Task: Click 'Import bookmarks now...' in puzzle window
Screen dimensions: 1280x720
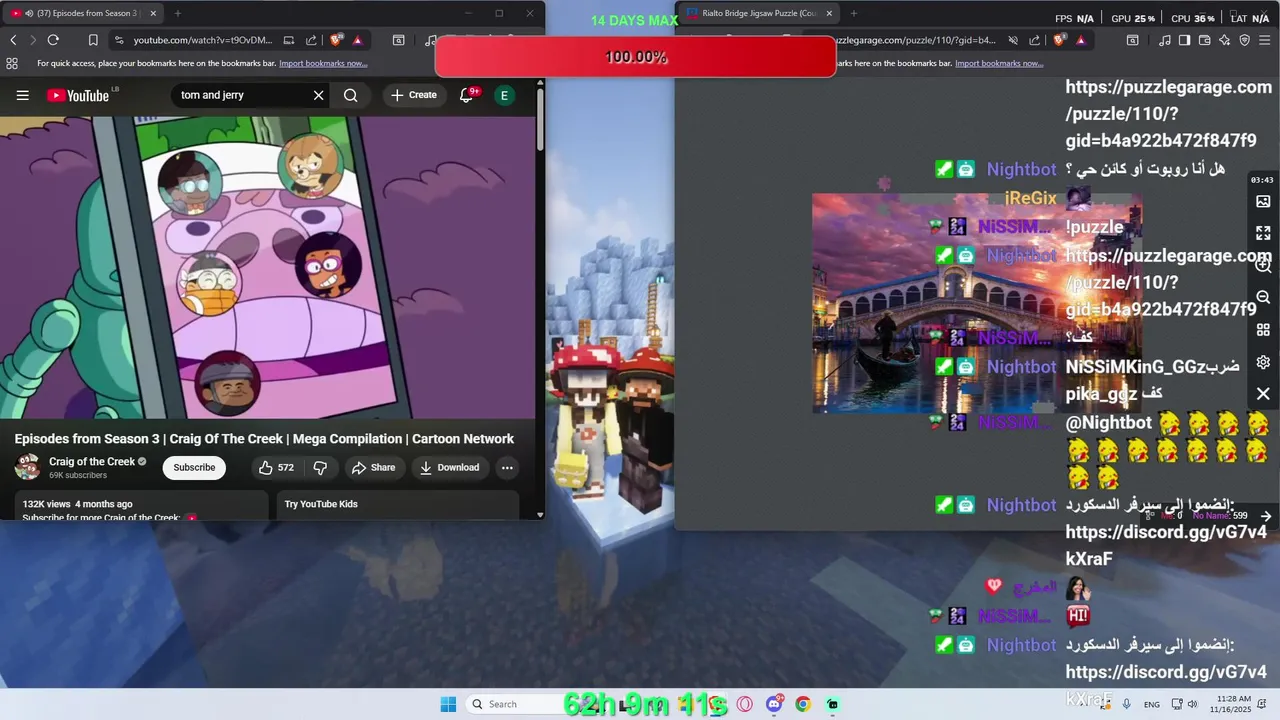Action: click(999, 63)
